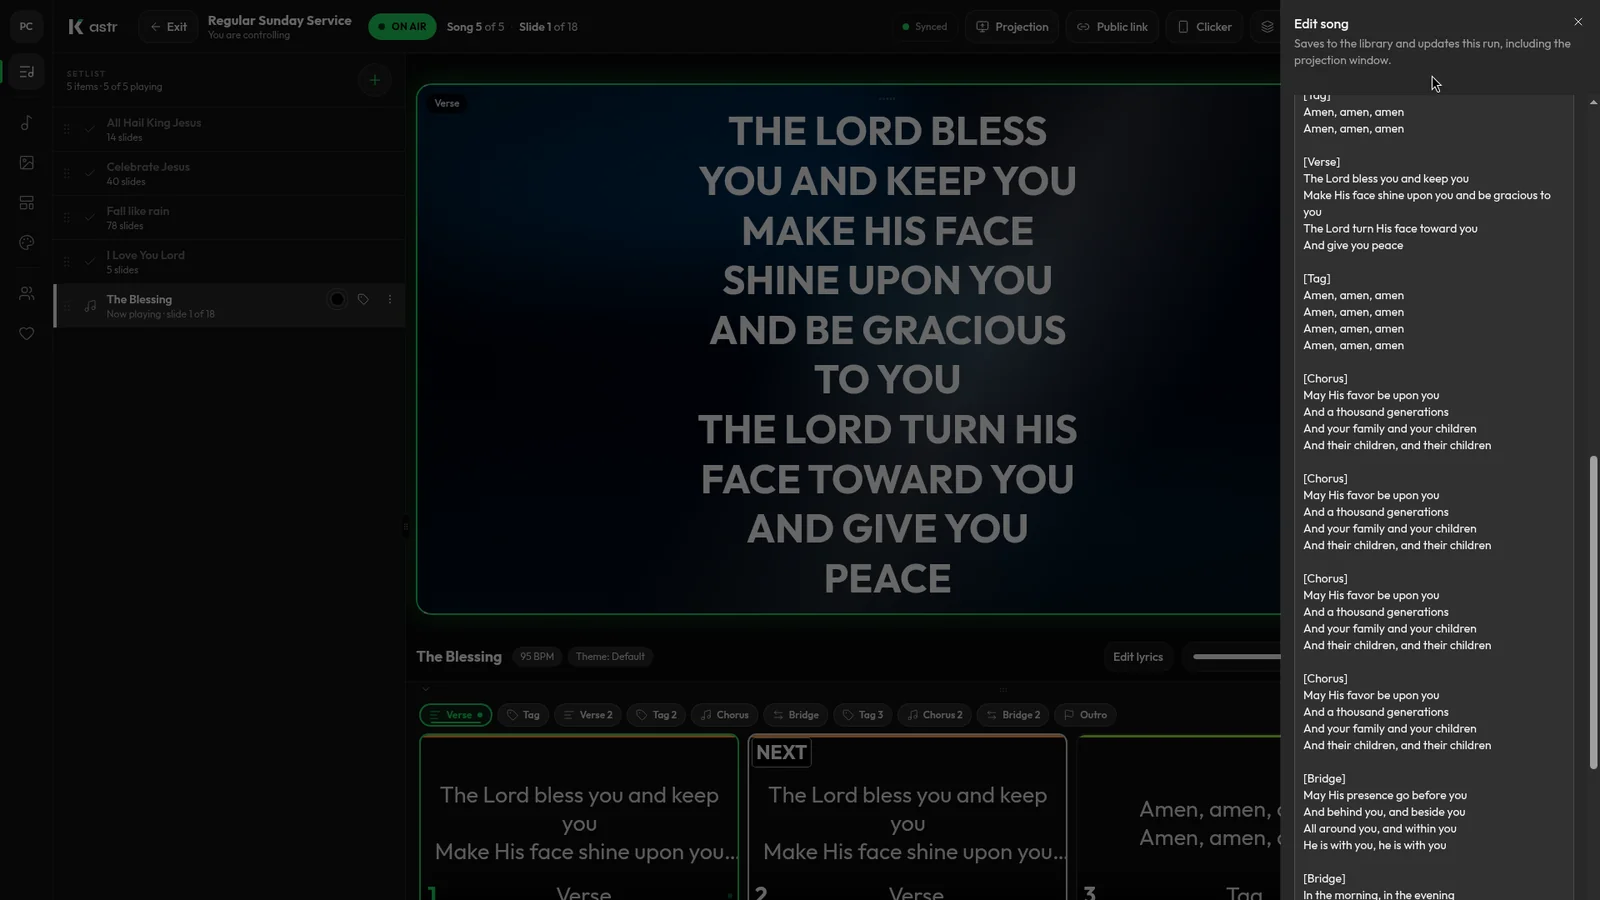Toggle the checkmark on All Hail King Jesus
The image size is (1600, 900).
click(x=89, y=129)
